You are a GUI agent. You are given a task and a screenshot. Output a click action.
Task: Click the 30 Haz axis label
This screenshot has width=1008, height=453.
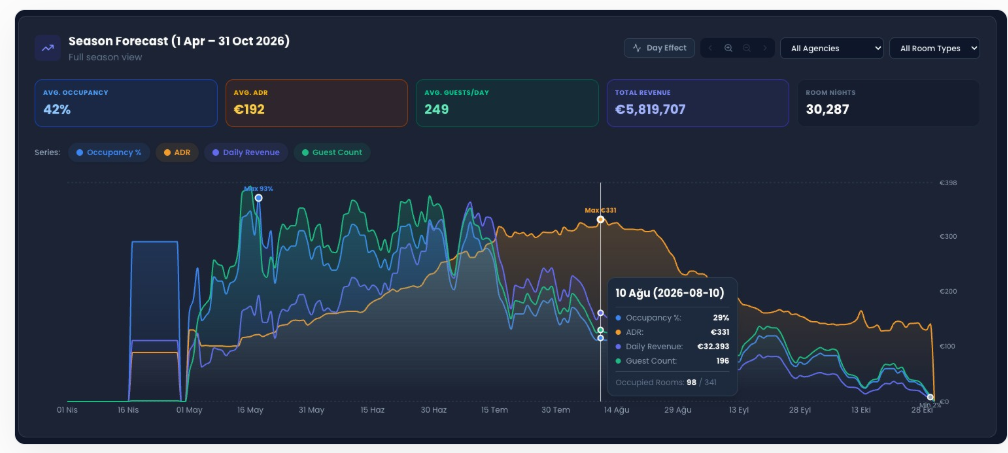[x=434, y=410]
